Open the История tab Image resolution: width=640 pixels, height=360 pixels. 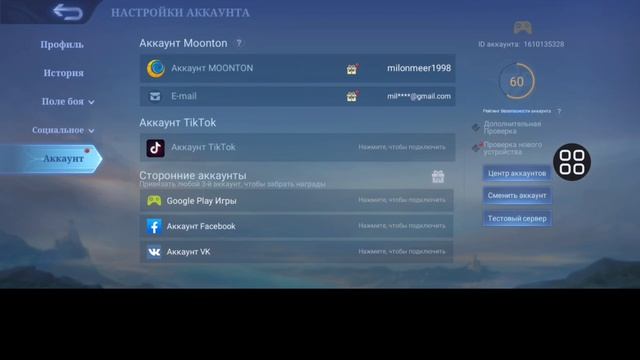(x=64, y=73)
